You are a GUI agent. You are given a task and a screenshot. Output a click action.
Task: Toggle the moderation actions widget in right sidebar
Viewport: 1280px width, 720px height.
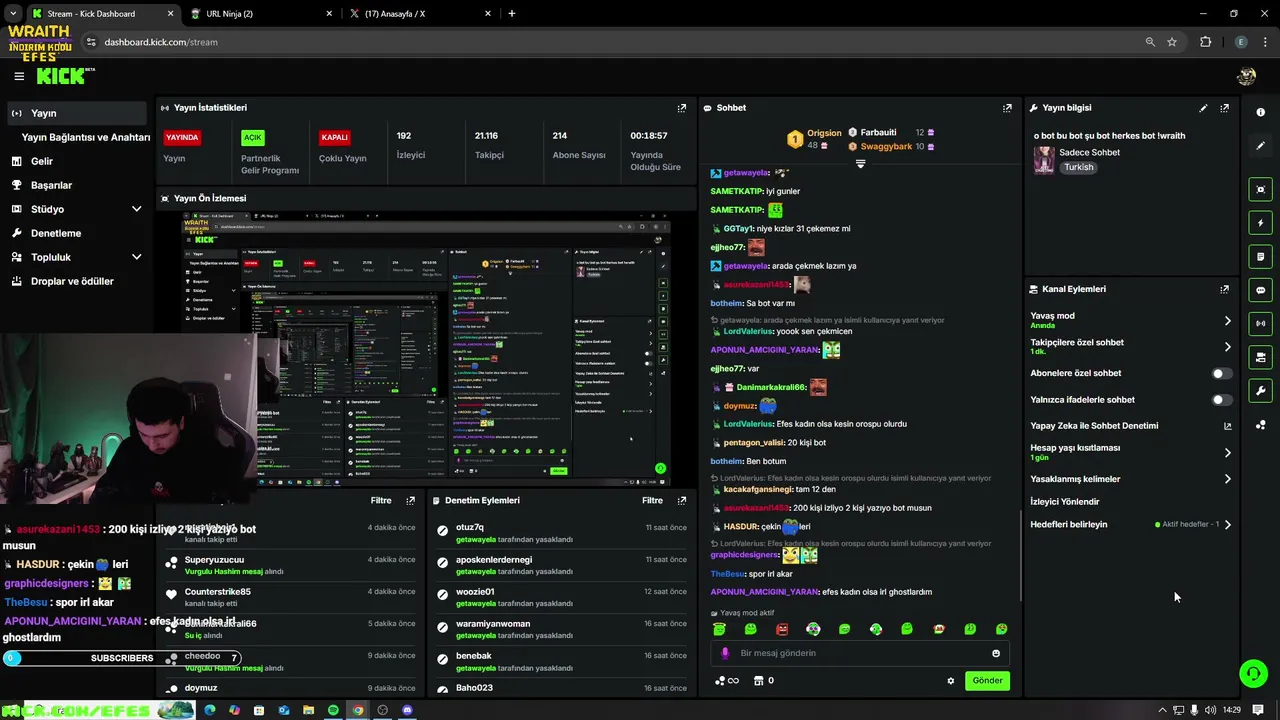[1260, 357]
